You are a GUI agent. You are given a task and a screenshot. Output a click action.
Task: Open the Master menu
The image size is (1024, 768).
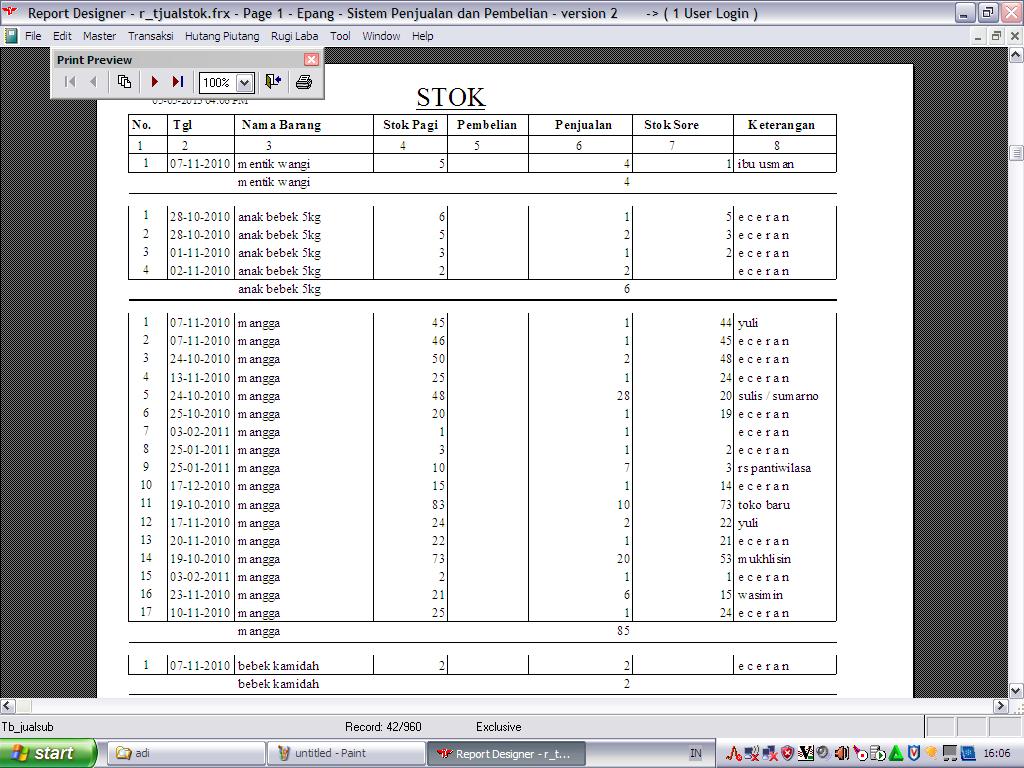coord(99,36)
